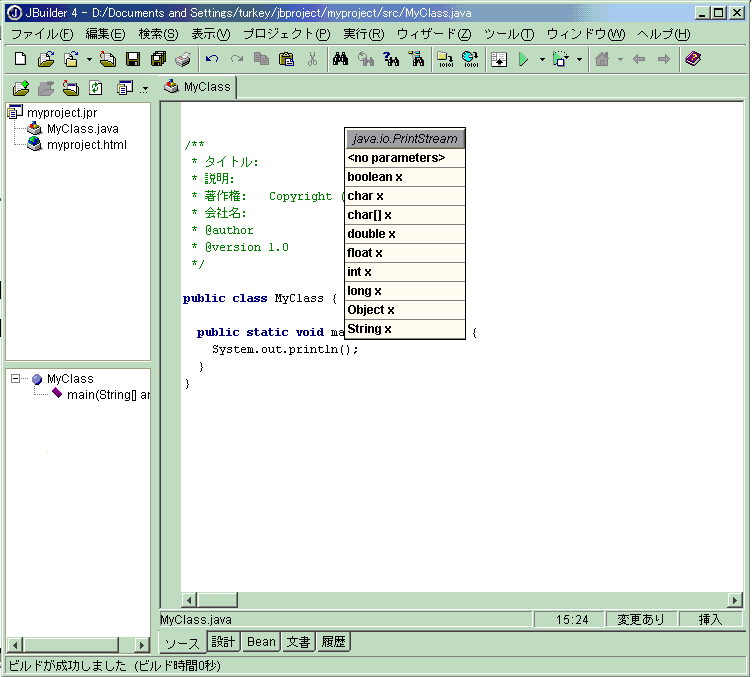Click the Print icon in toolbar
The image size is (752, 677).
tap(182, 60)
